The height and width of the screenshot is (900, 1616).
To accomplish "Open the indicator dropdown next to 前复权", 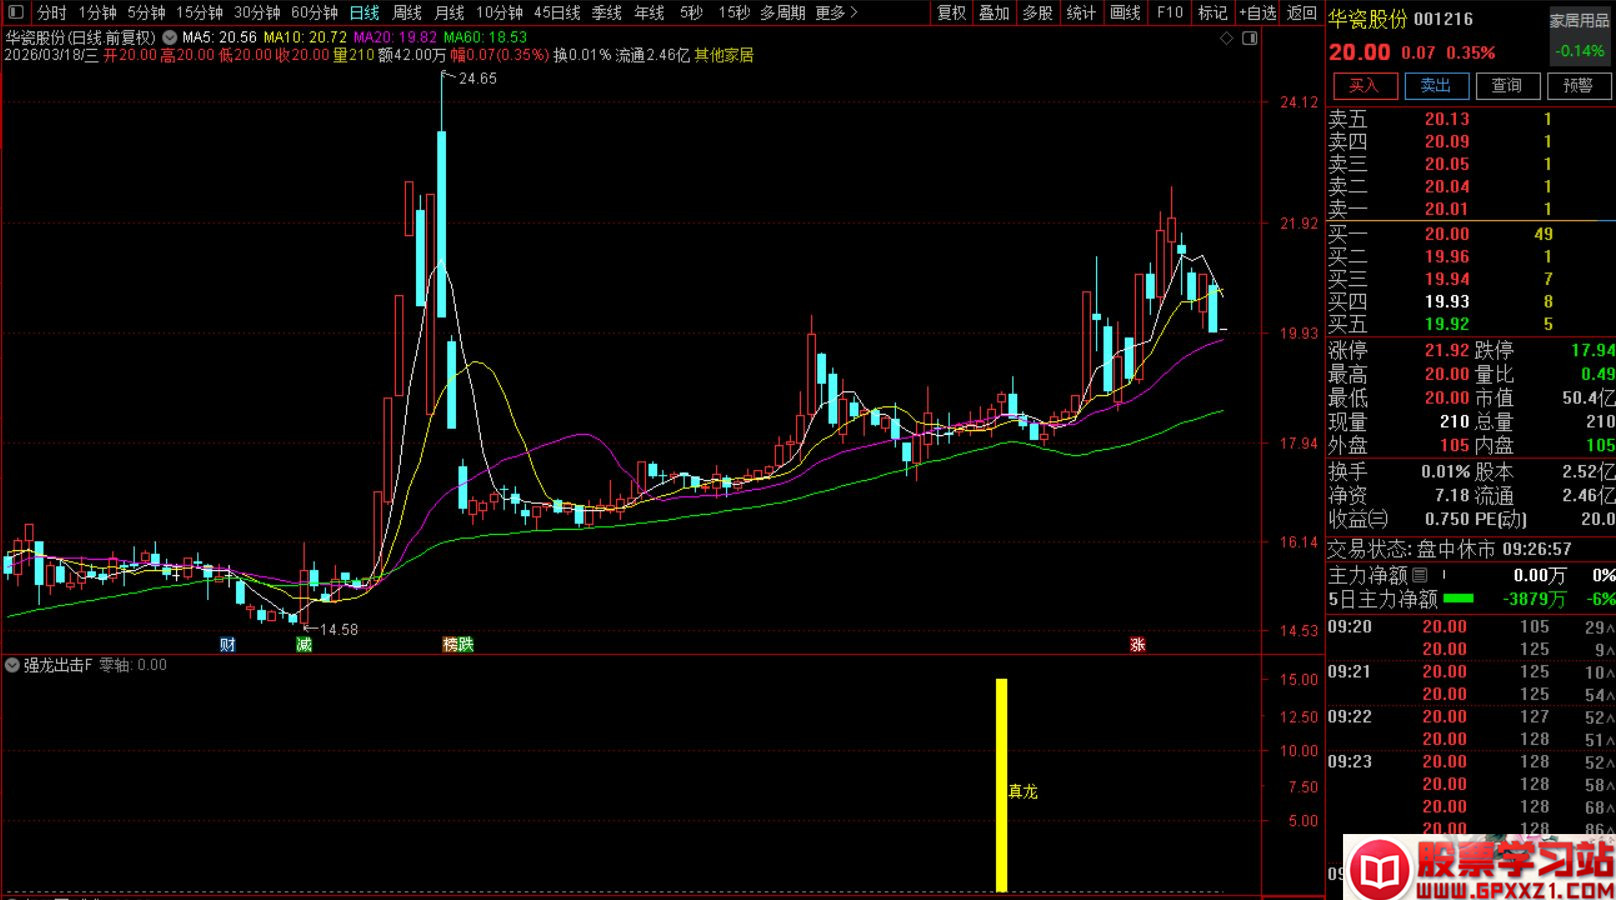I will click(x=169, y=37).
